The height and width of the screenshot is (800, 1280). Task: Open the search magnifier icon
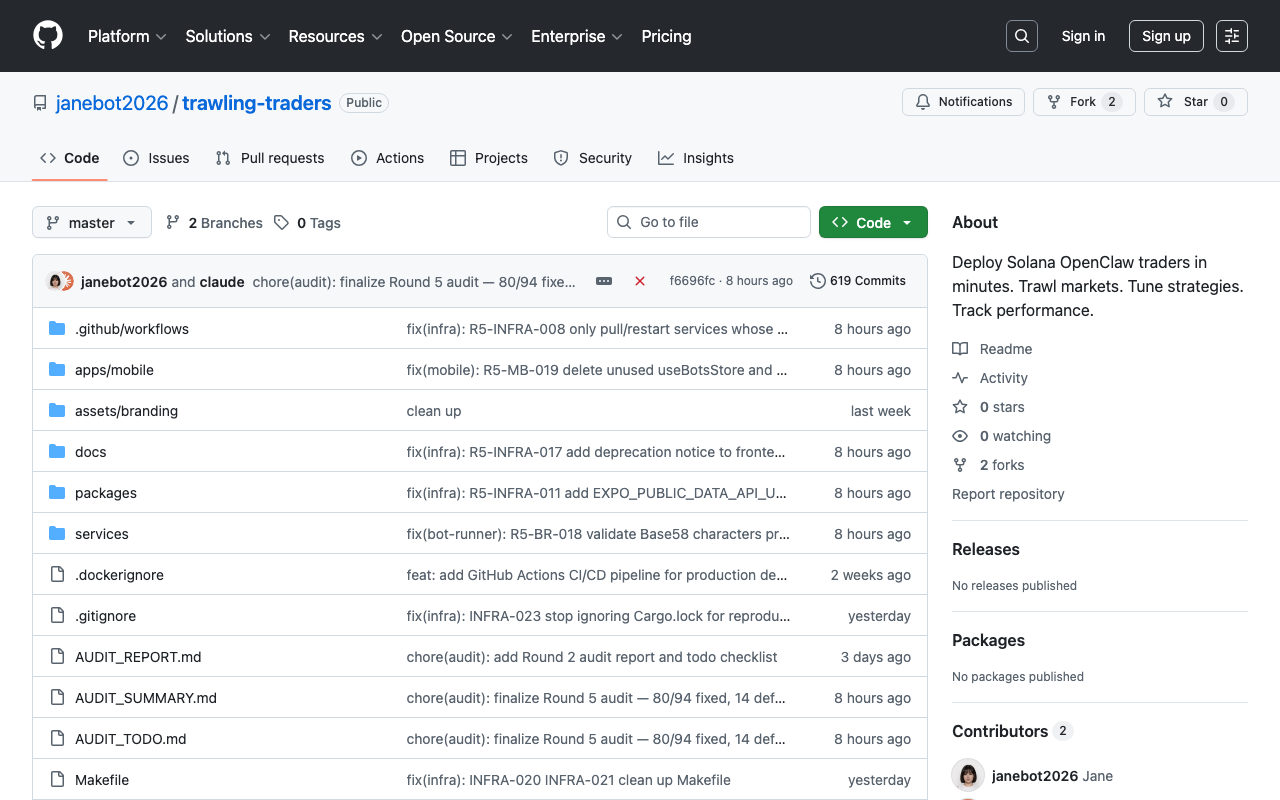[1021, 36]
